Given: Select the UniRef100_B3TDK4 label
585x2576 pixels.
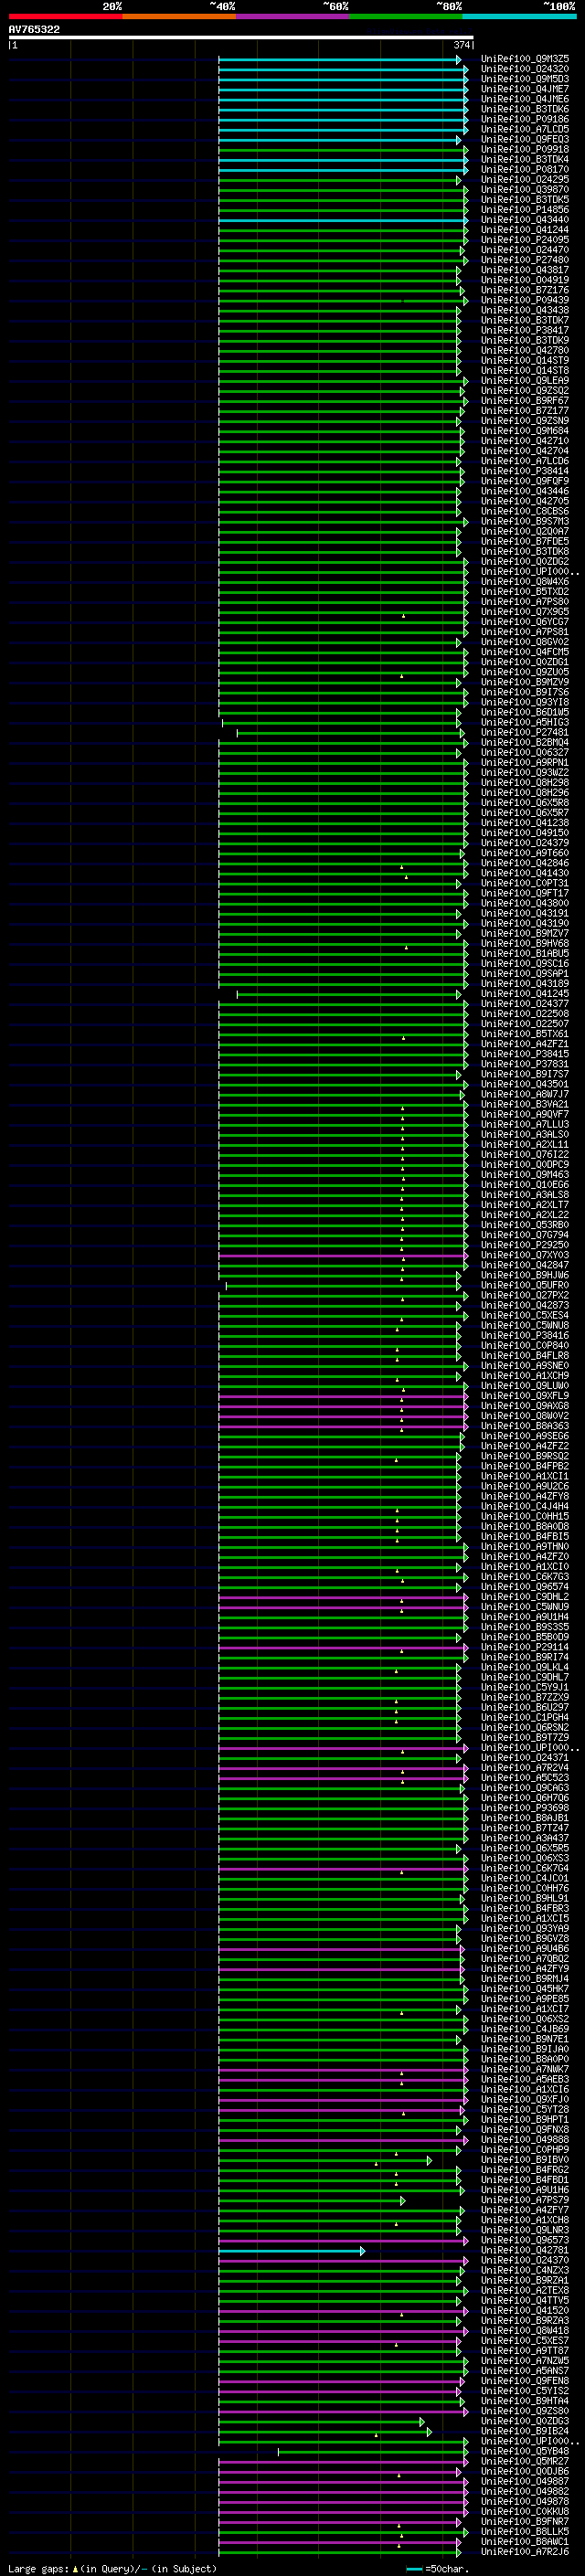Looking at the screenshot, I should (524, 159).
